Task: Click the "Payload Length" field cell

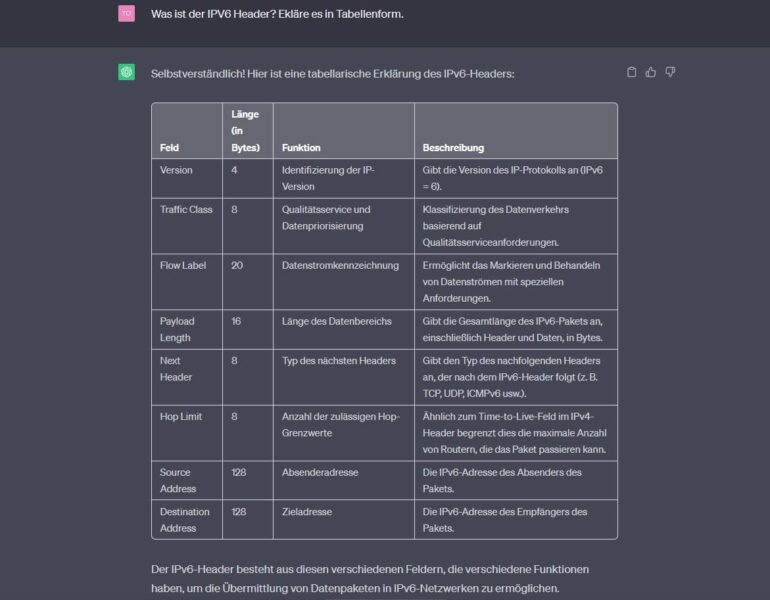Action: 177,329
